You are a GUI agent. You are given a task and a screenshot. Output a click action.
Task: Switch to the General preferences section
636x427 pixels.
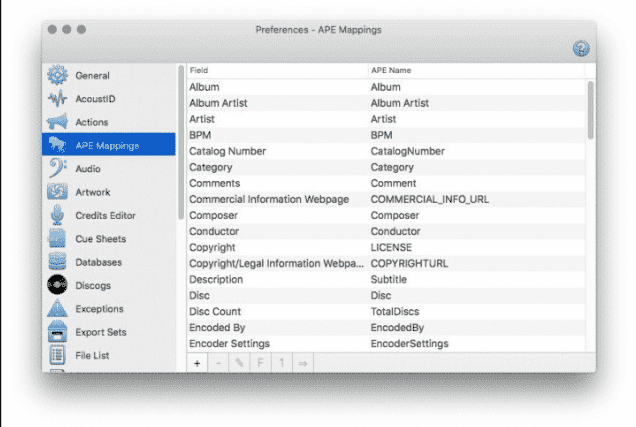[92, 75]
